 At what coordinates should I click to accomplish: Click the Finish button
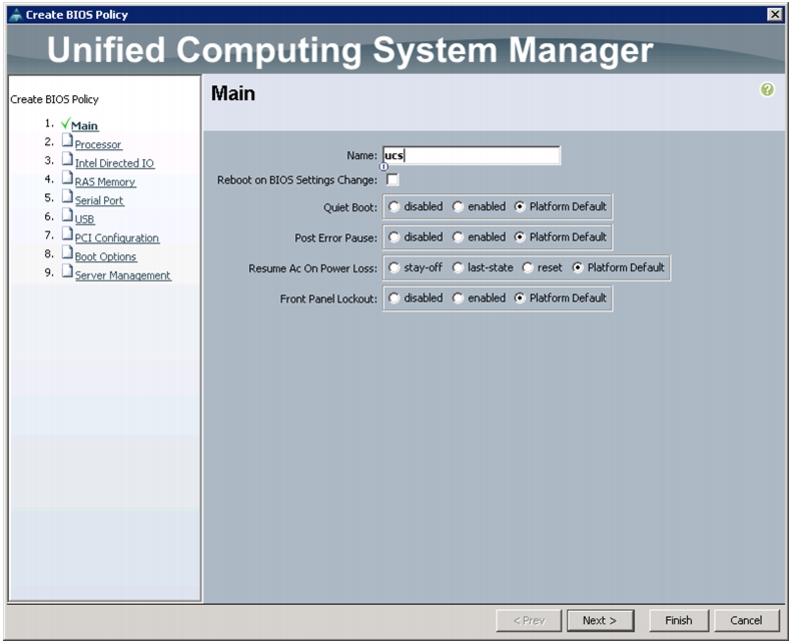pyautogui.click(x=679, y=620)
